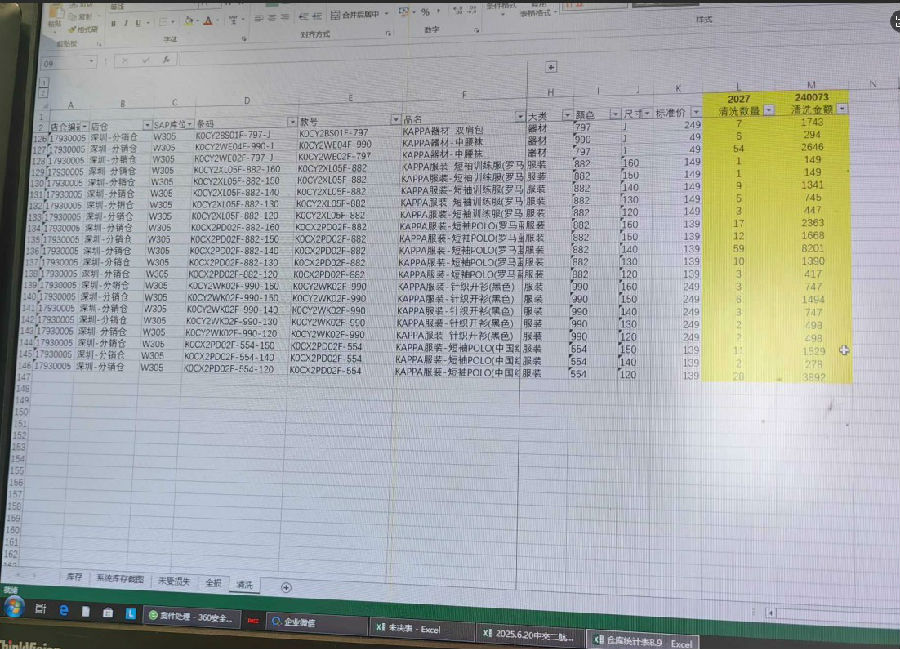Click outline level 1 button

pyautogui.click(x=43, y=82)
